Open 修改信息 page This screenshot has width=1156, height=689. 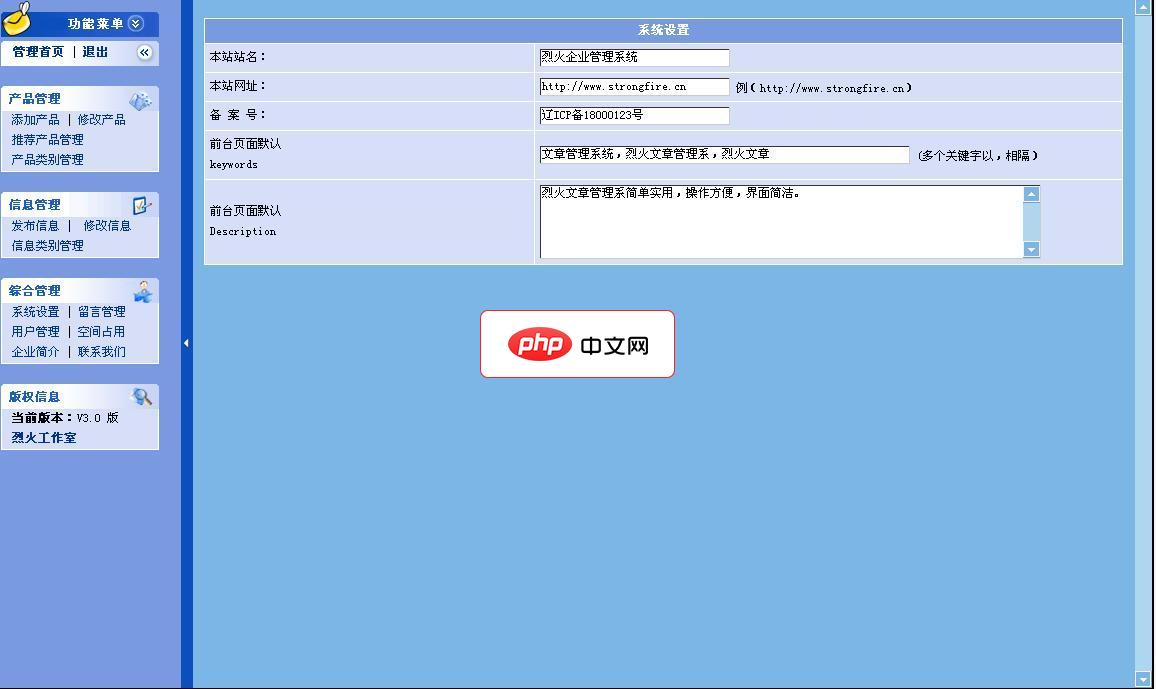(107, 225)
